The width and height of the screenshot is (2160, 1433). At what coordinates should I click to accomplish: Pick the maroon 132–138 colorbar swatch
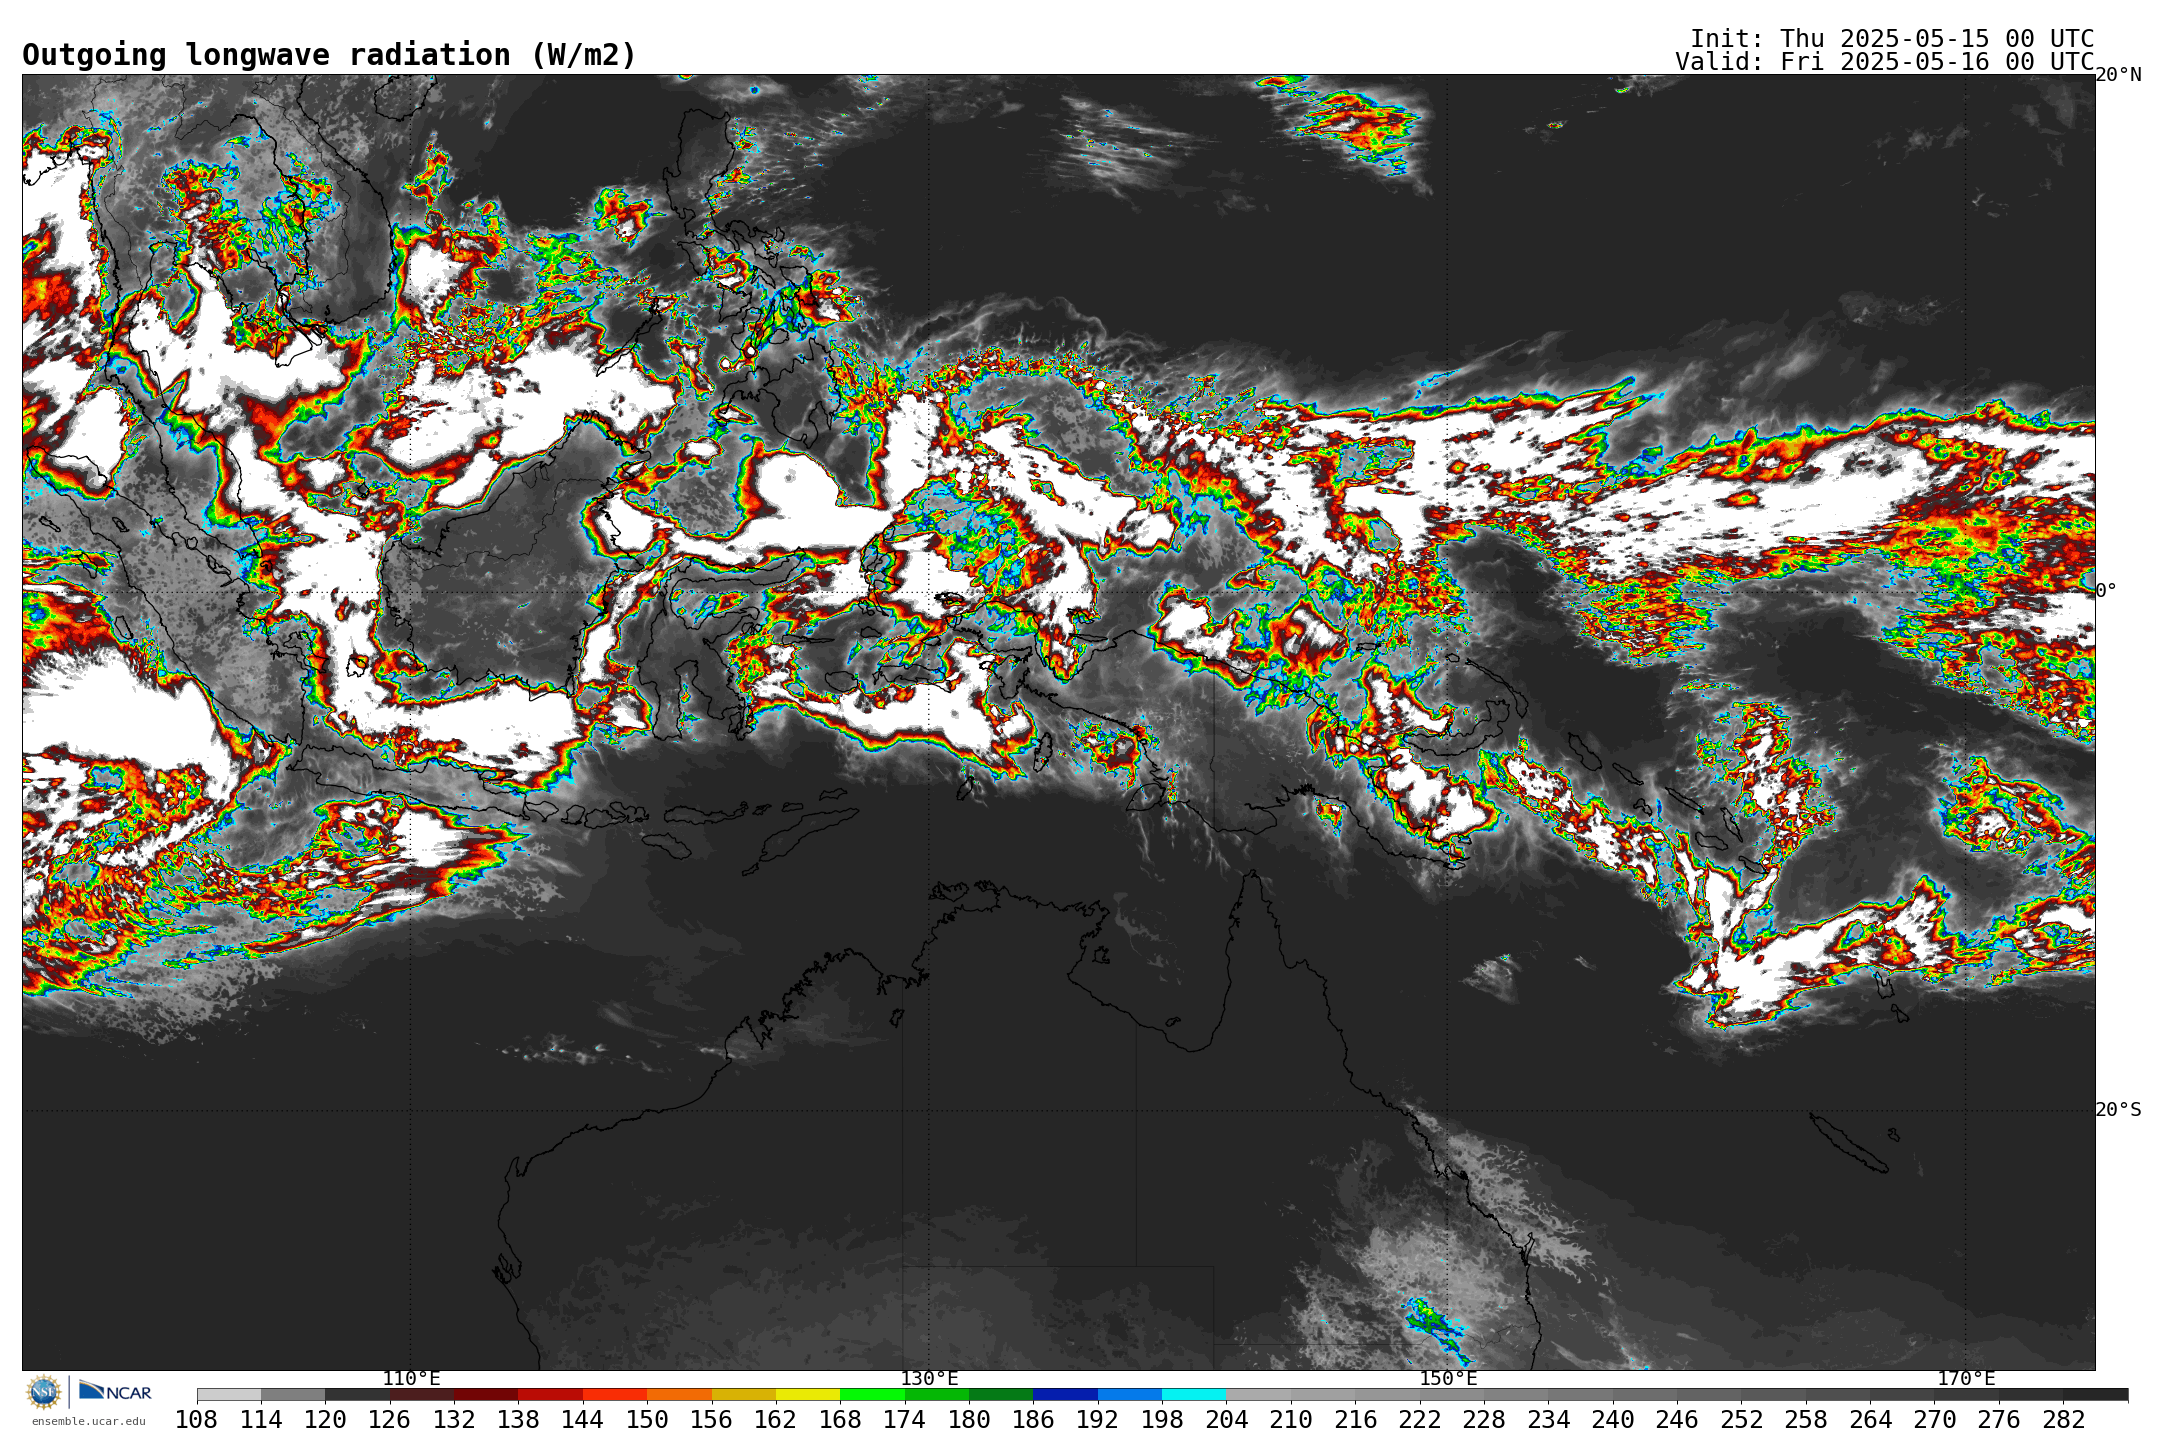pyautogui.click(x=486, y=1394)
